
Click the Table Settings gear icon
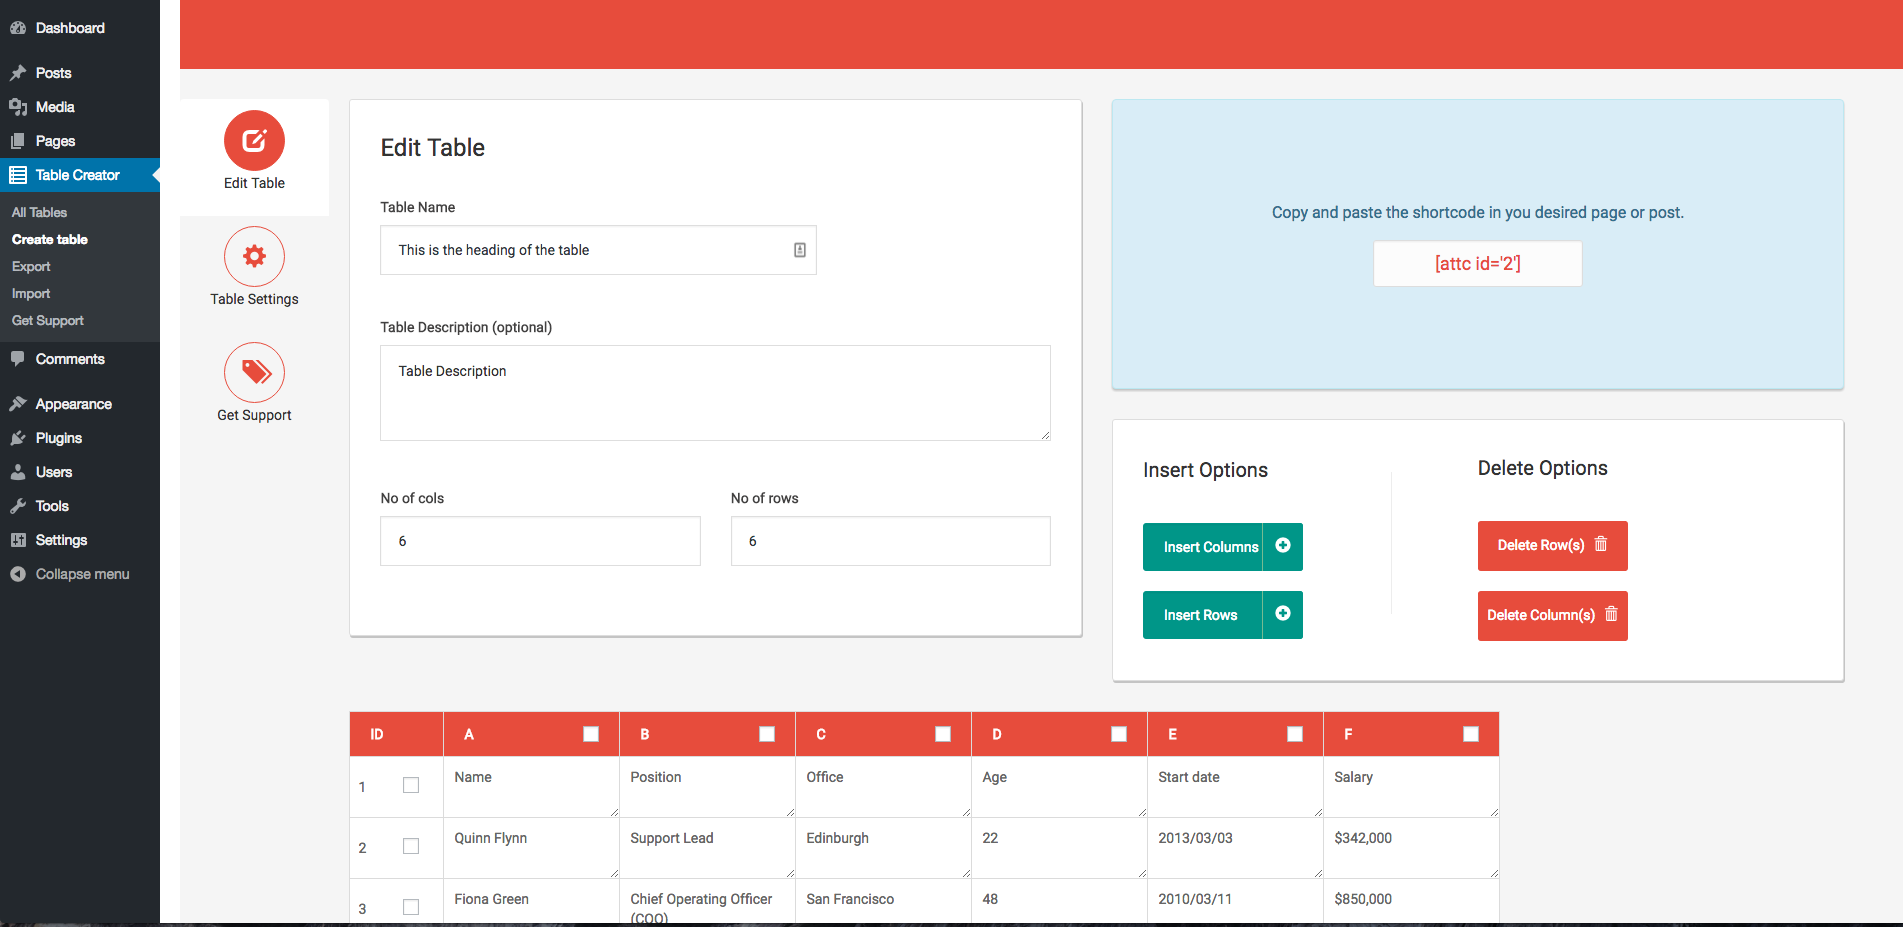[254, 256]
